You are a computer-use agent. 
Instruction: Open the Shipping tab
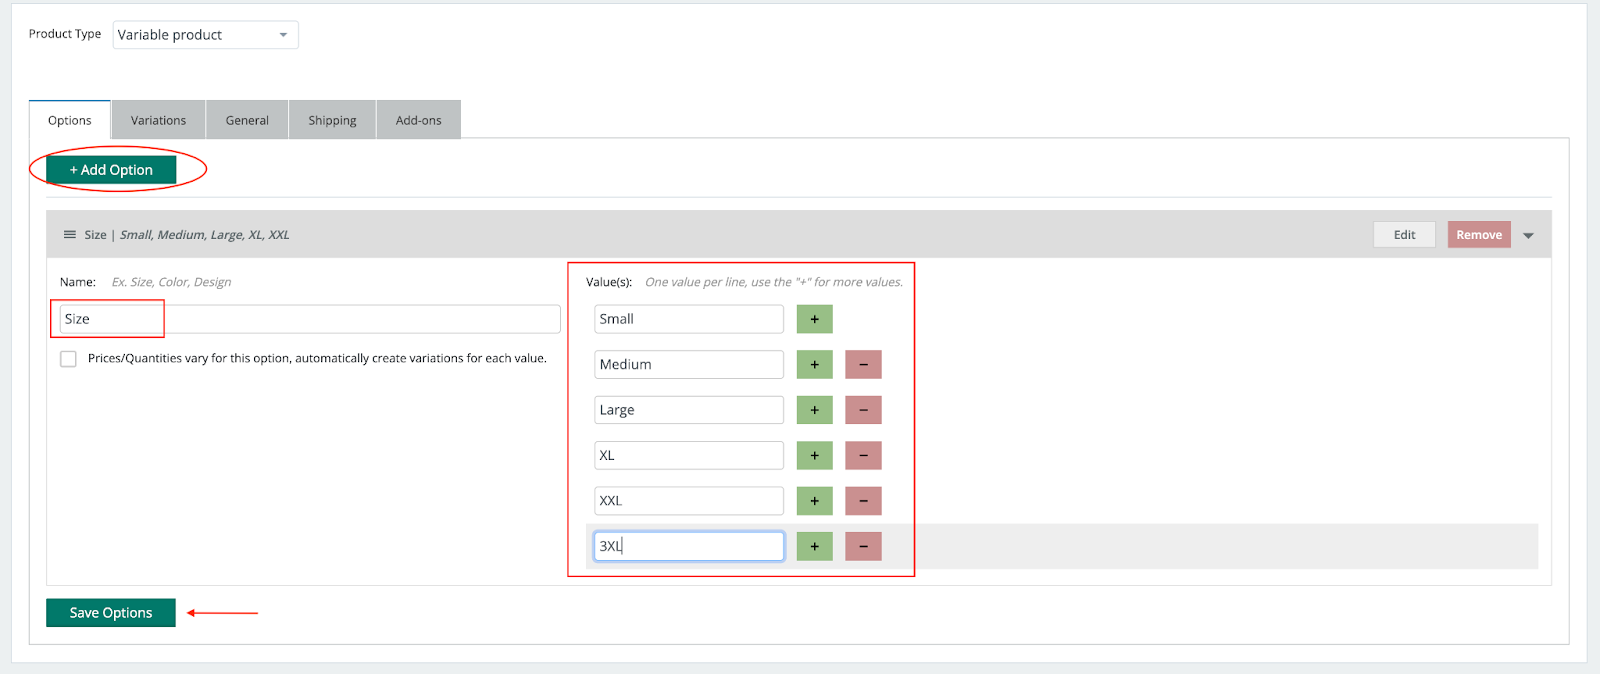pyautogui.click(x=332, y=120)
